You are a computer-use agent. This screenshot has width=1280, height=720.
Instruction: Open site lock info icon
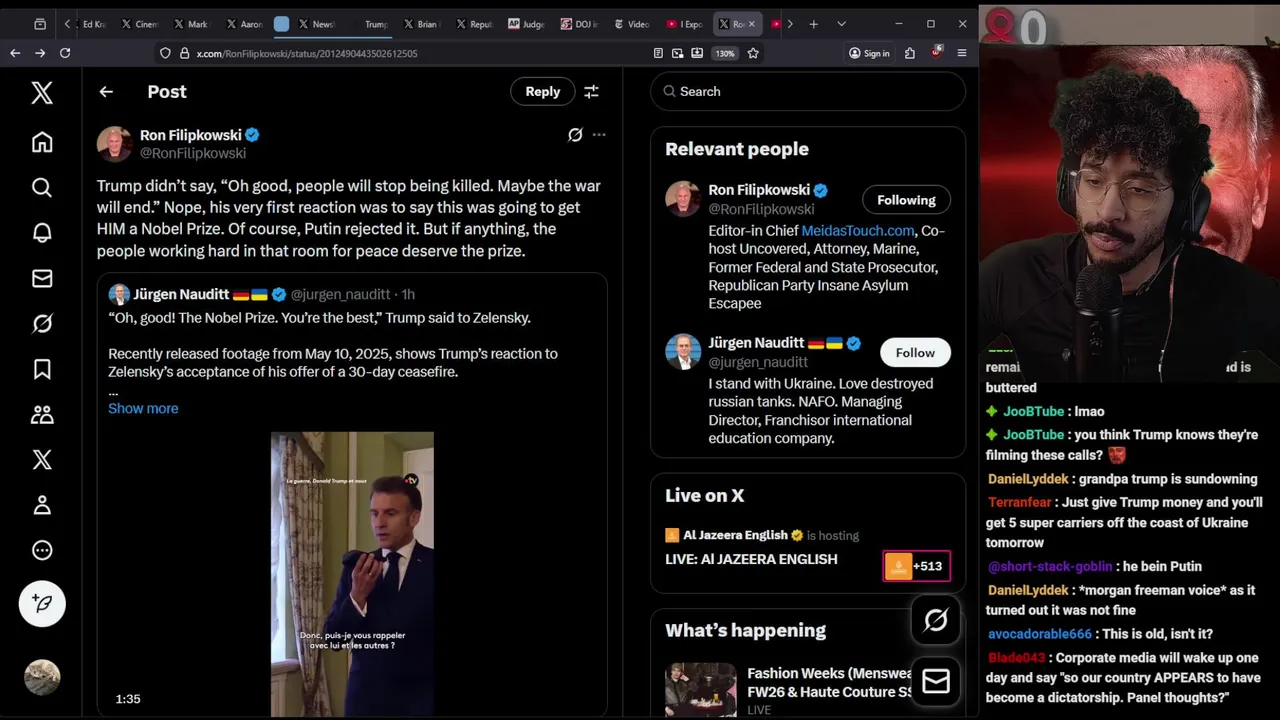click(x=184, y=53)
